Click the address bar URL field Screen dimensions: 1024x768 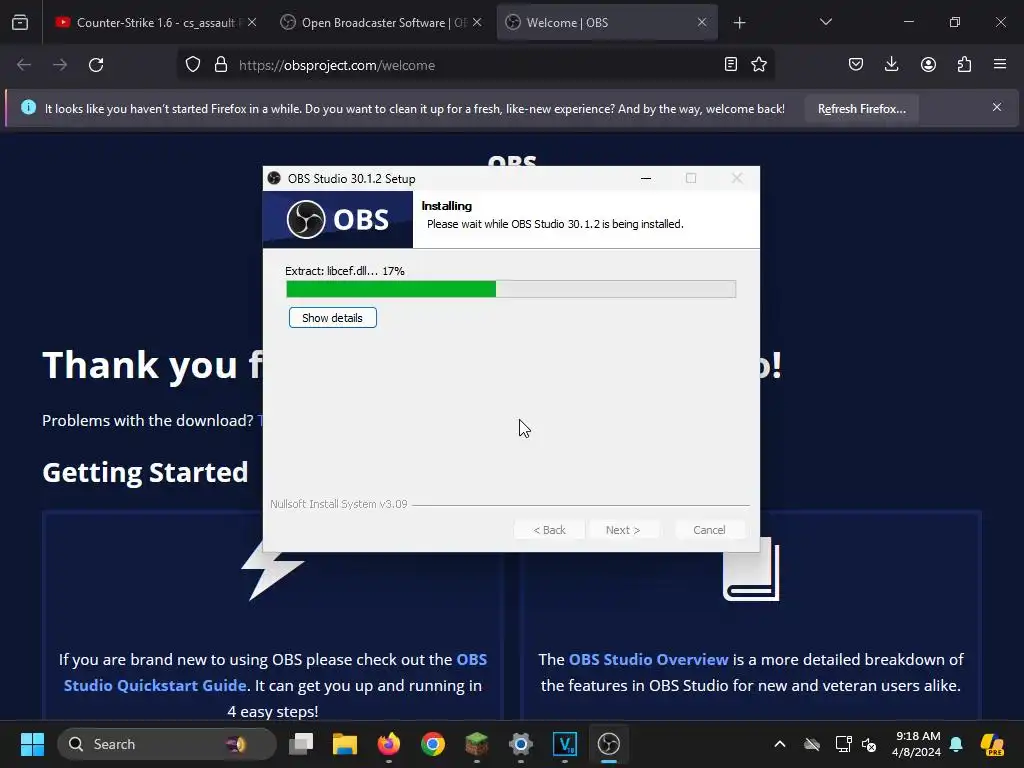[475, 65]
